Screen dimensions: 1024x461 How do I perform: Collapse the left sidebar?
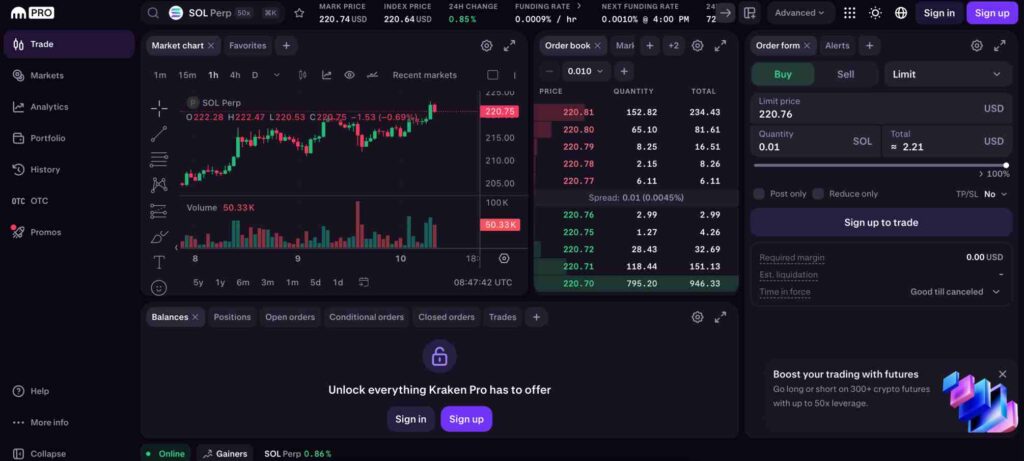tap(39, 454)
